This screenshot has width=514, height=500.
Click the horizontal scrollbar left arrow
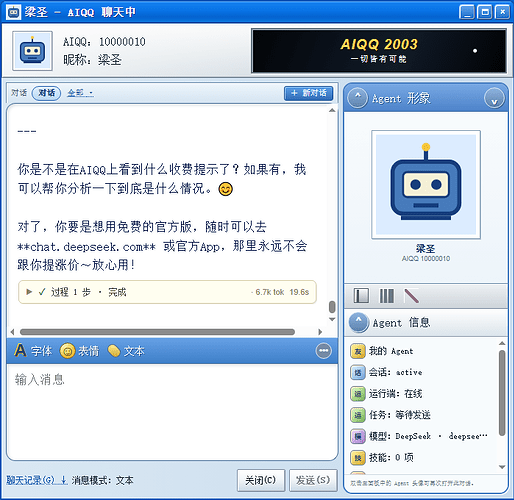point(12,332)
